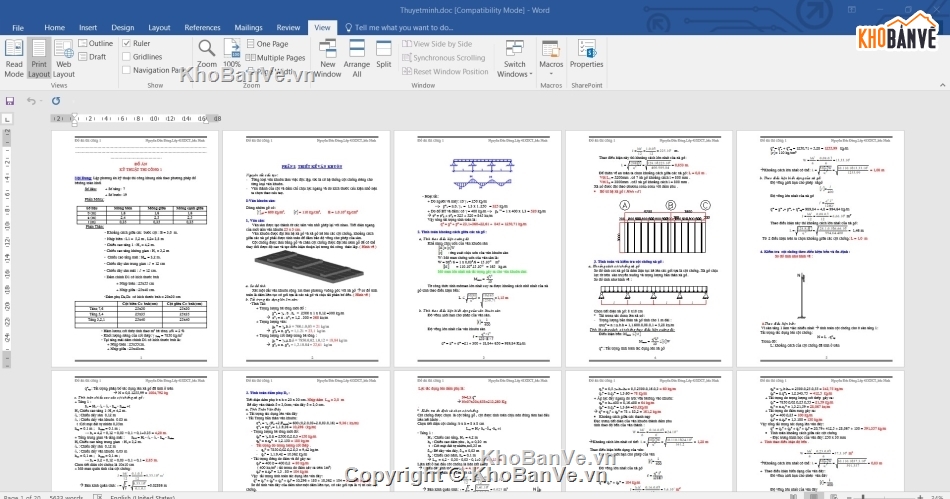Open the References tab
The height and width of the screenshot is (499, 950).
pos(202,27)
